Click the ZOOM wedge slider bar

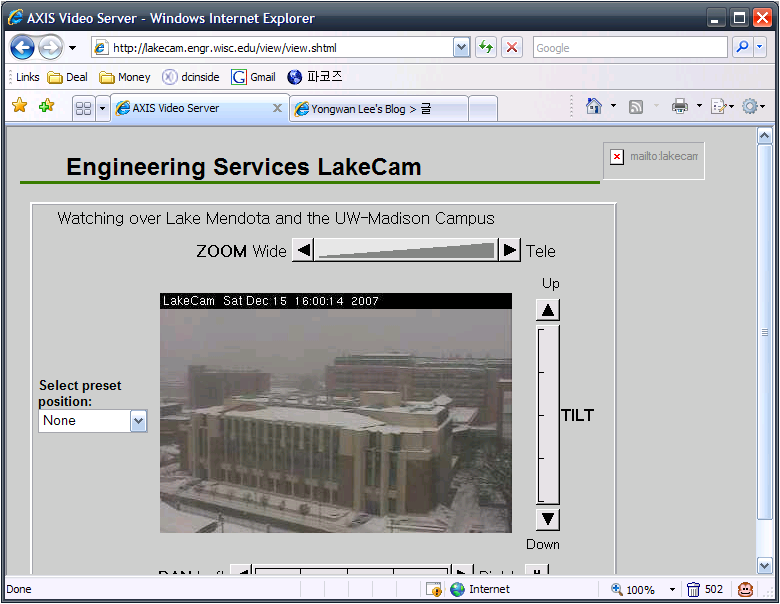[x=406, y=250]
